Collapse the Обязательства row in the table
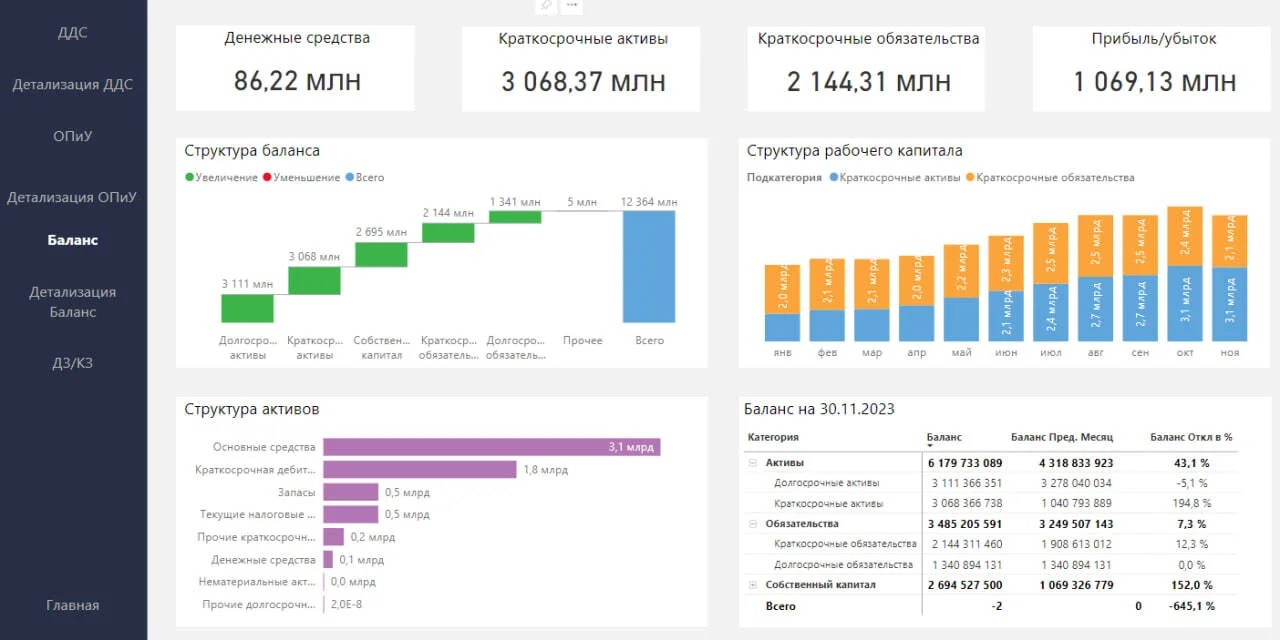The image size is (1280, 640). [x=752, y=524]
